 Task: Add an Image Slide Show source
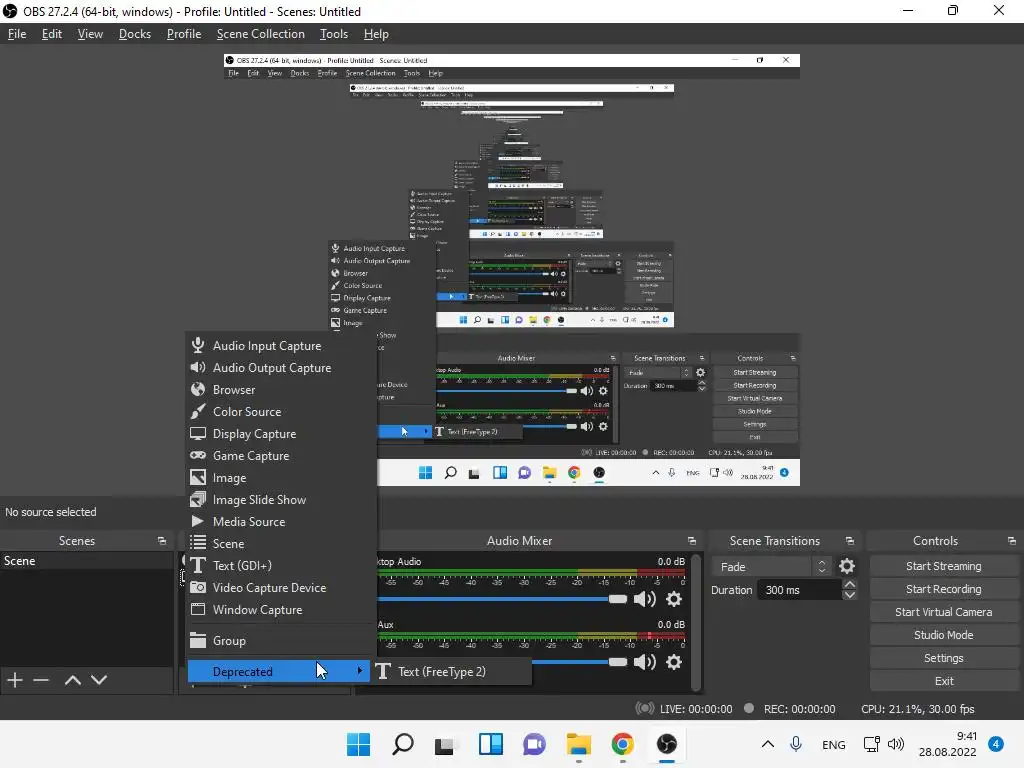(281, 500)
